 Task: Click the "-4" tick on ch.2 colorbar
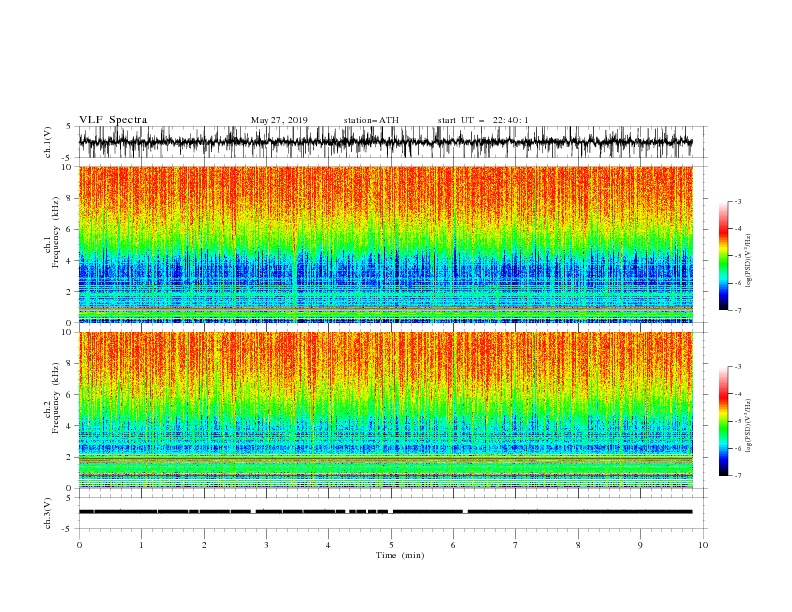[x=737, y=394]
